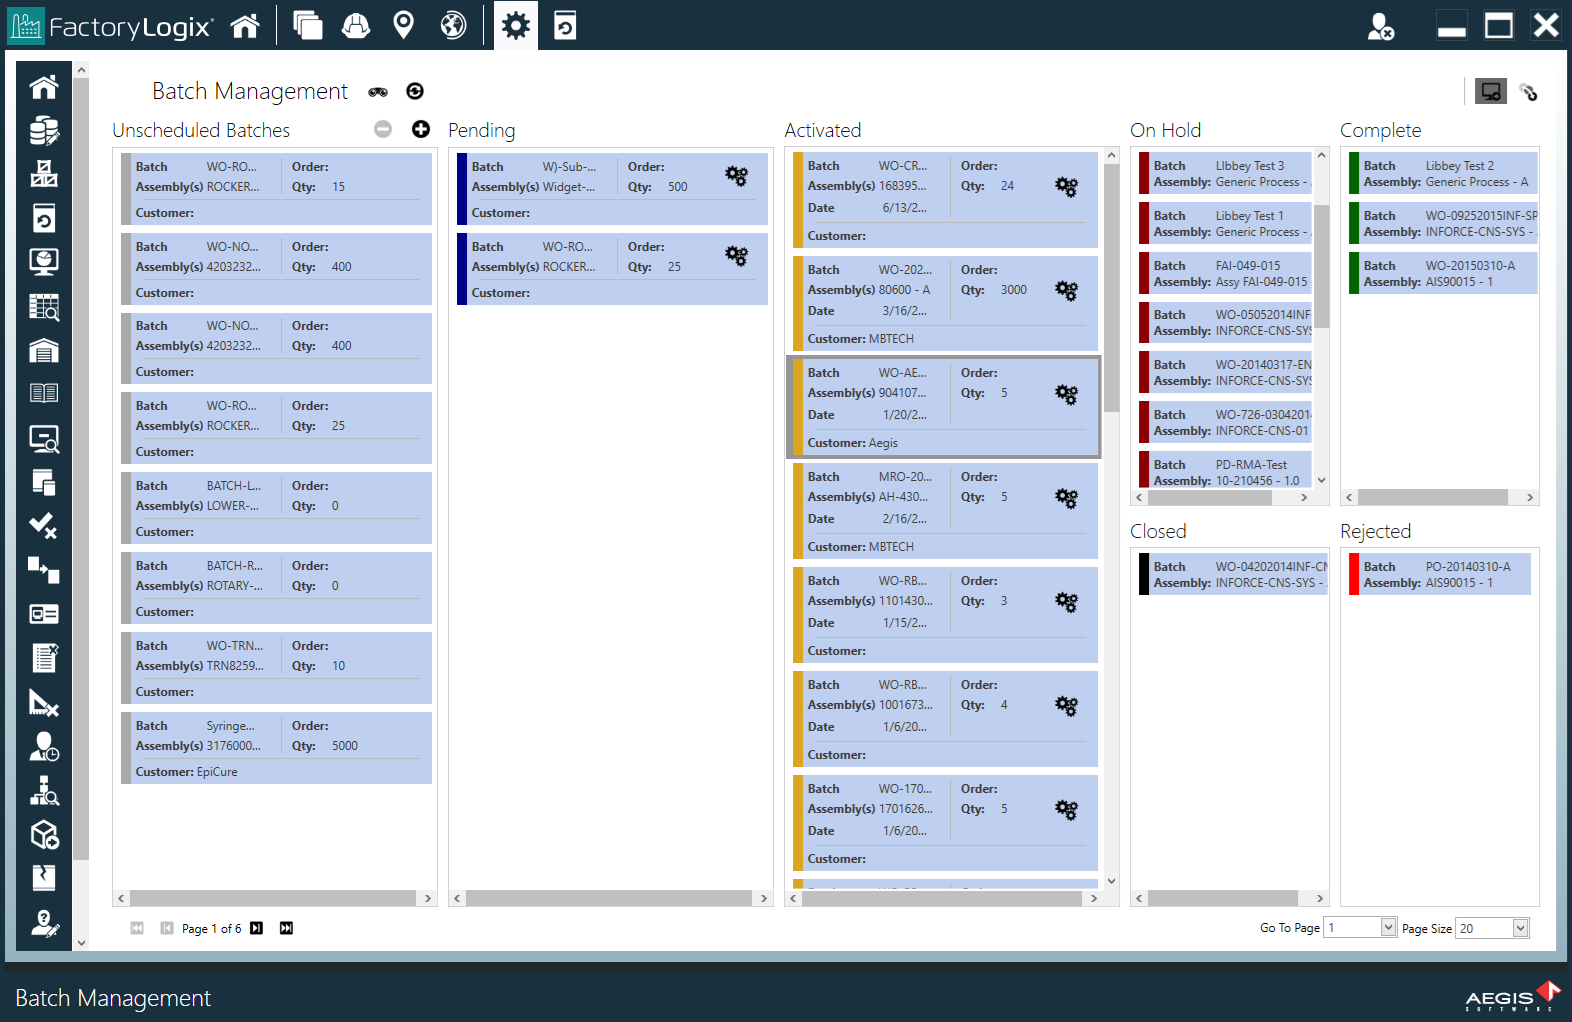Toggle the monitor view button at top right
This screenshot has height=1022, width=1572.
1490,92
